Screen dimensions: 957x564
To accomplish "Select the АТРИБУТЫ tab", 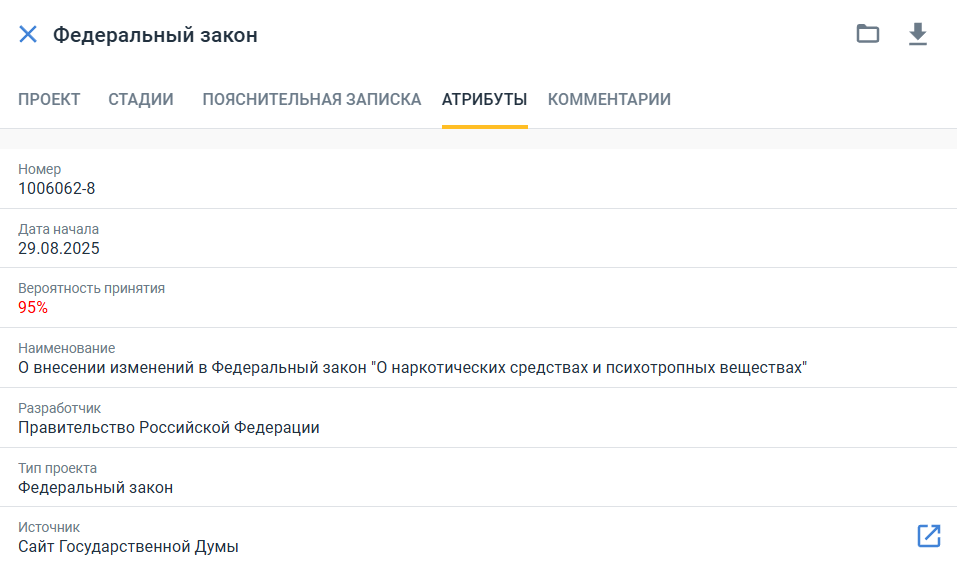I will [x=485, y=99].
